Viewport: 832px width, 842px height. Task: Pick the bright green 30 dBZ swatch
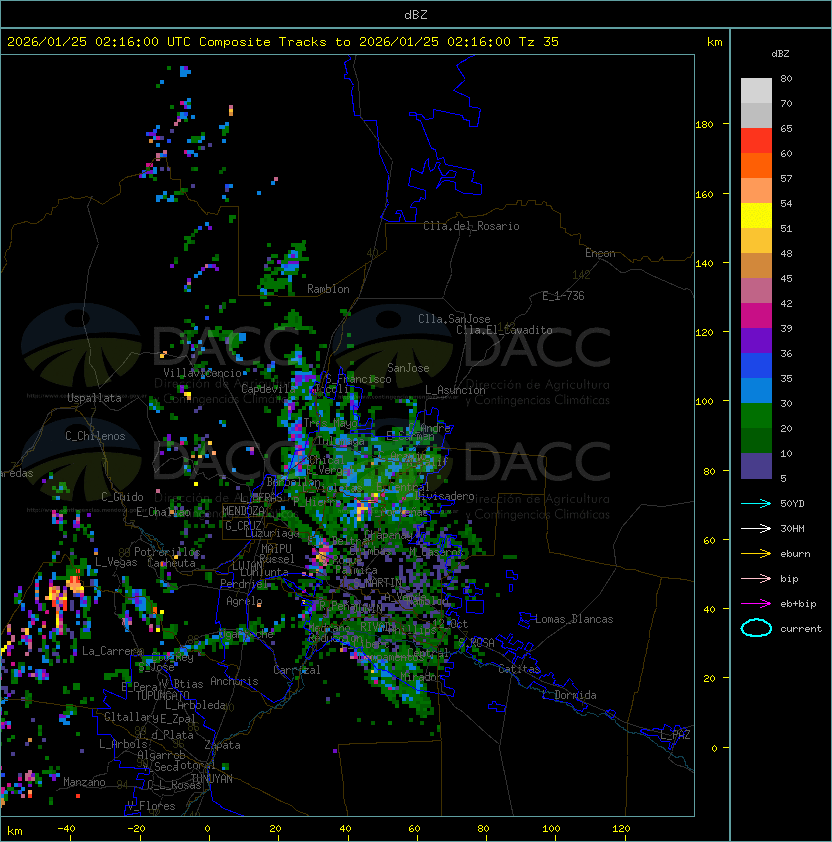[x=756, y=416]
